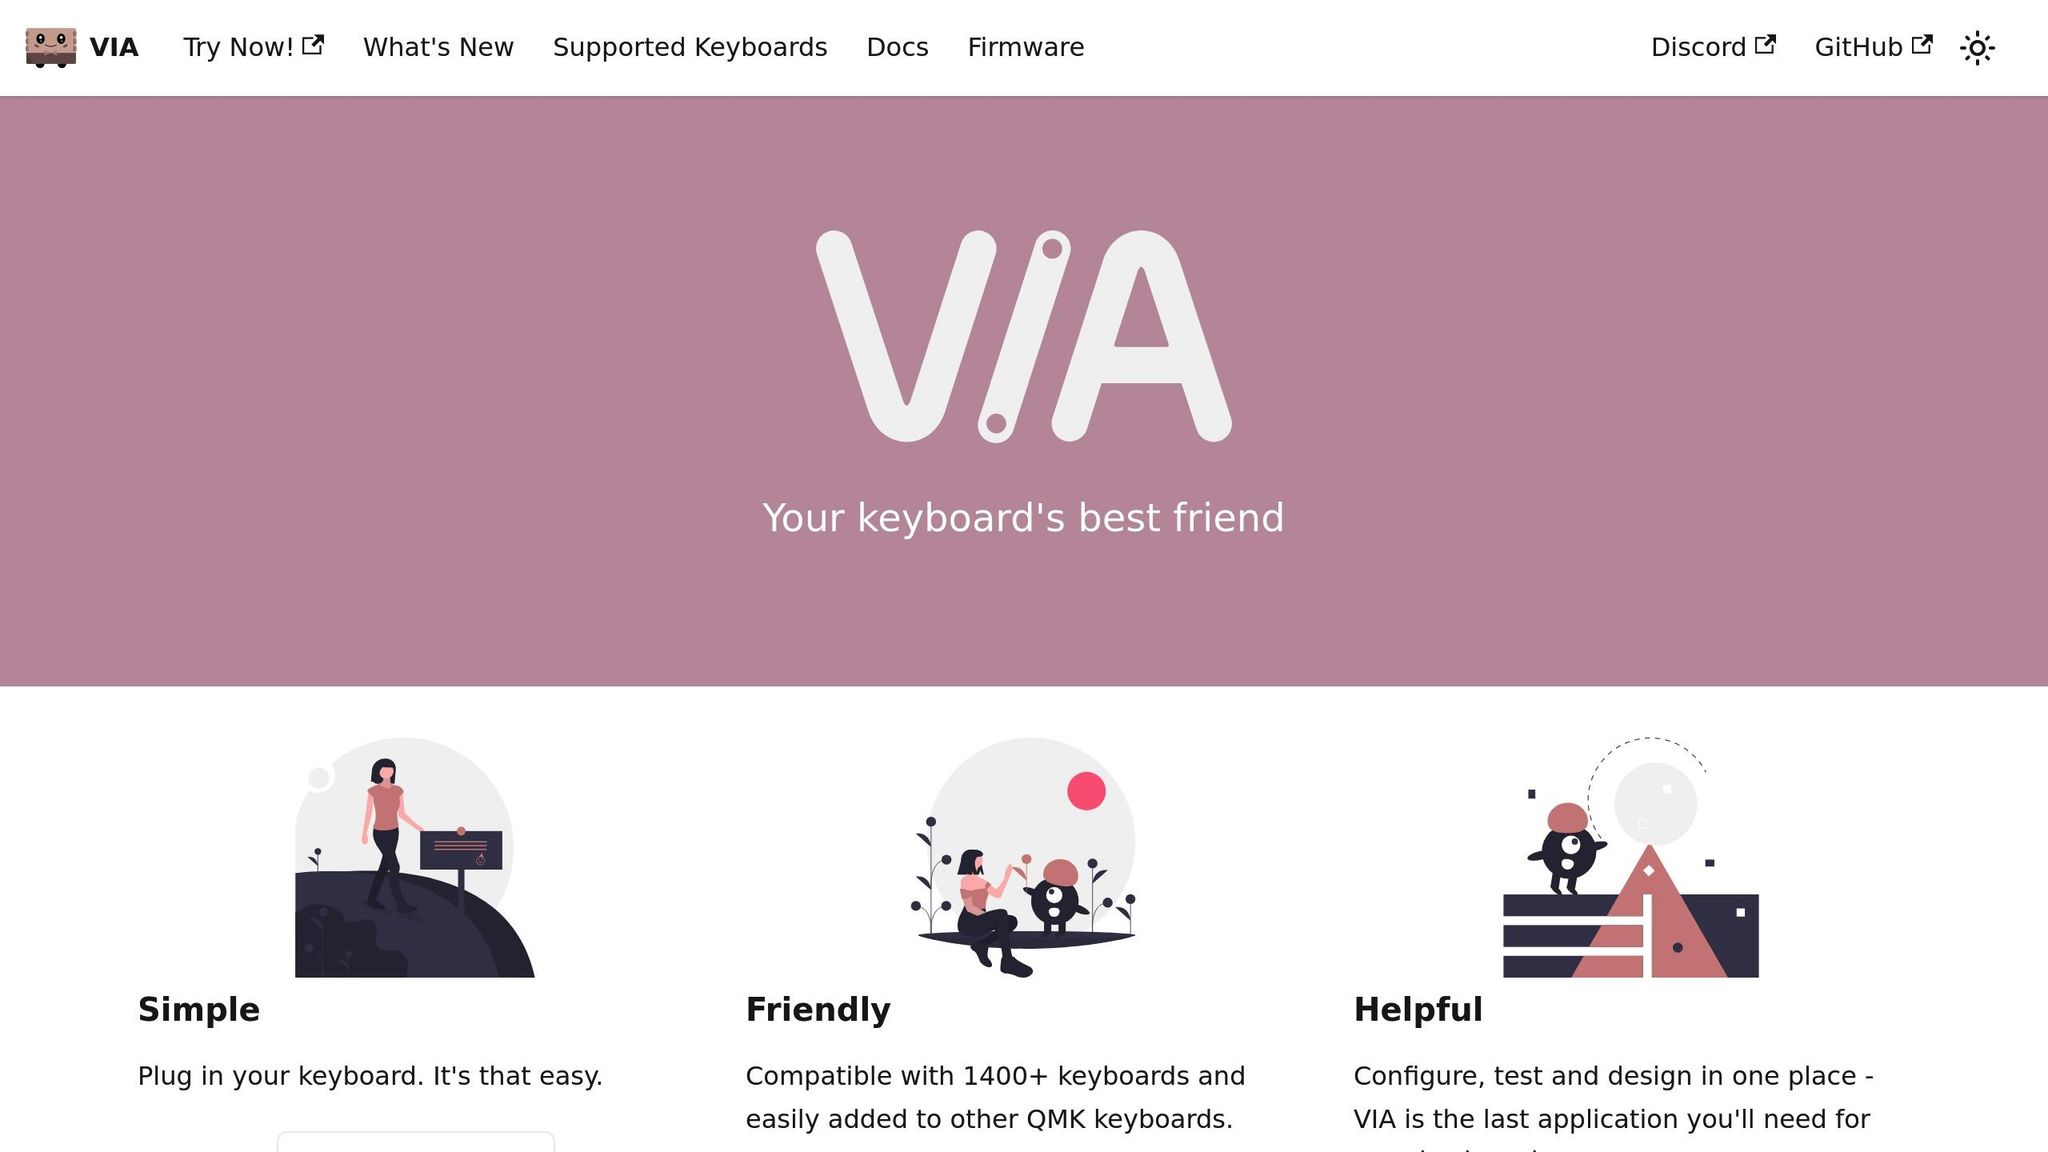The height and width of the screenshot is (1152, 2048).
Task: Click the VIA site title text
Action: 114,47
